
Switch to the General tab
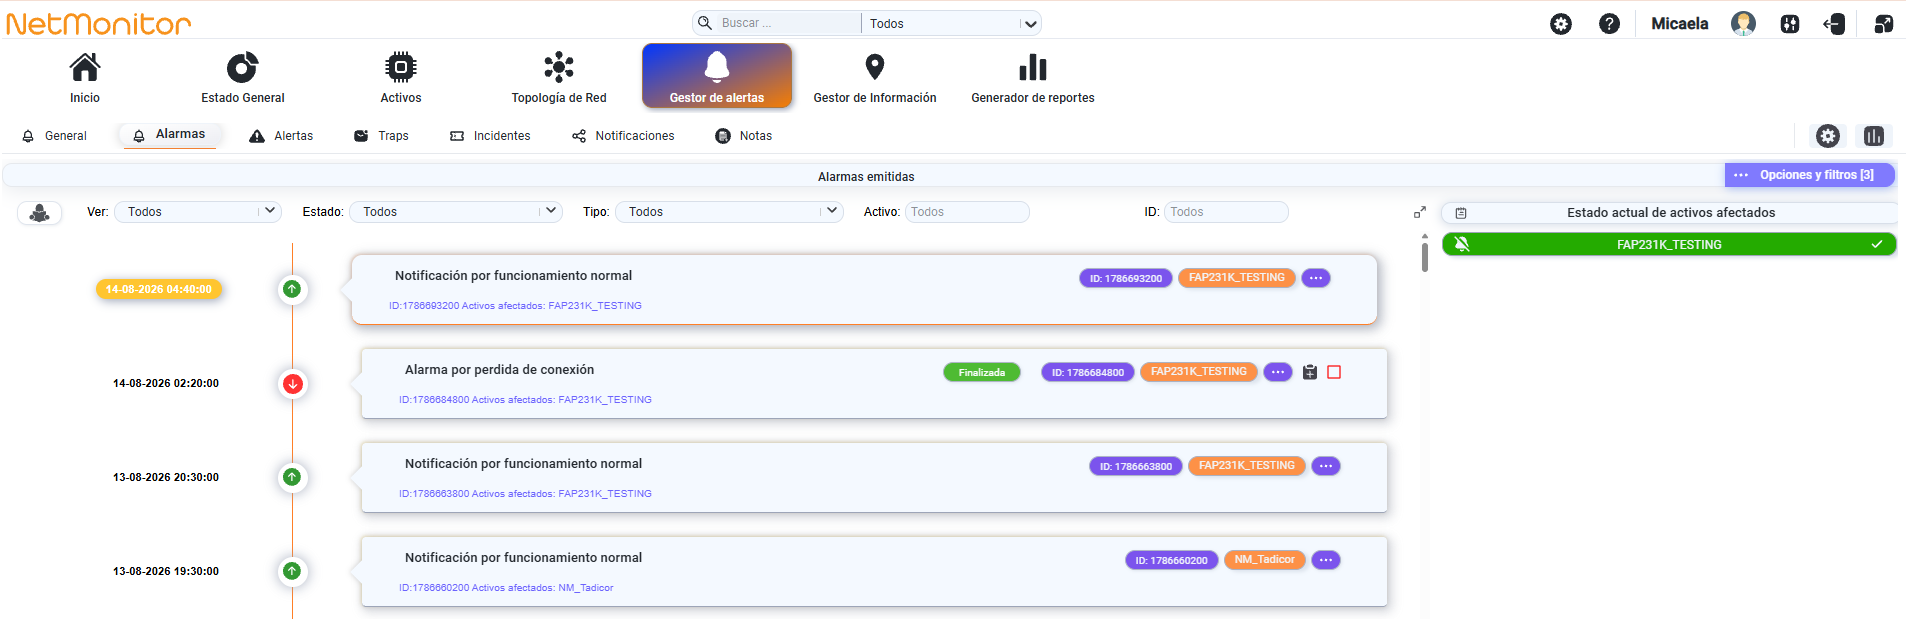point(55,136)
